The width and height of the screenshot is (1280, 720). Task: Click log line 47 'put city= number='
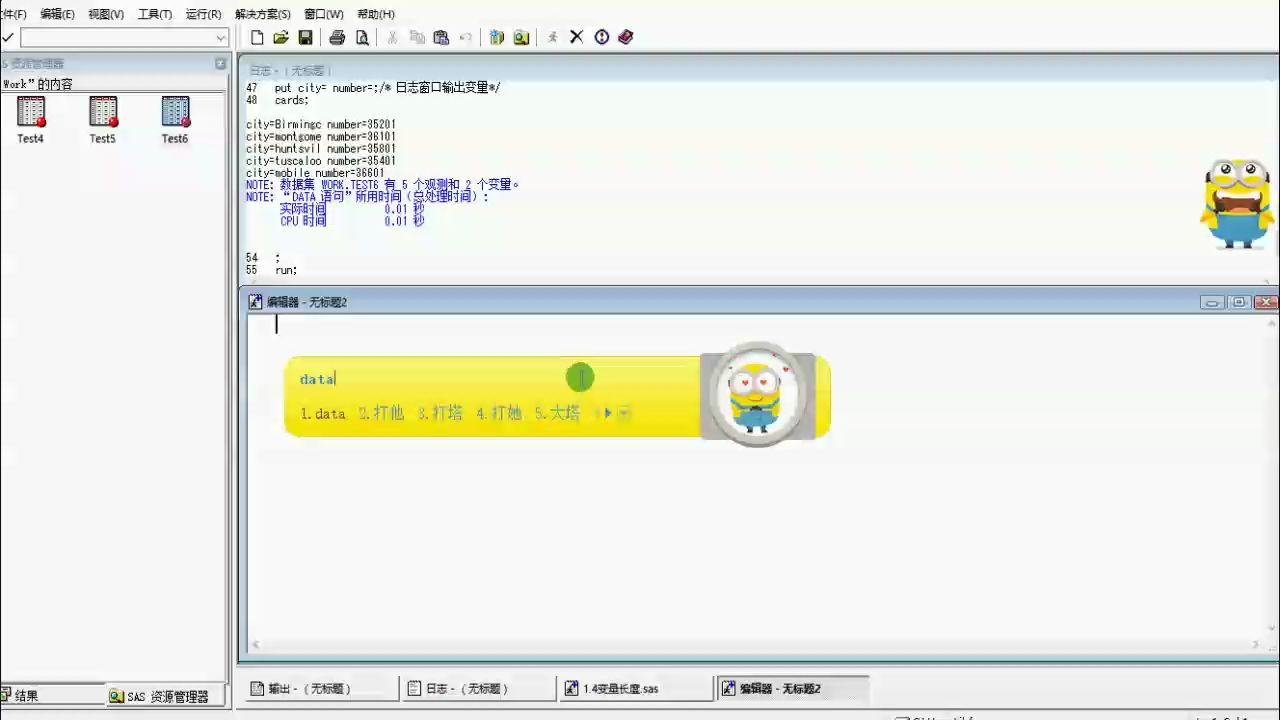tap(373, 88)
